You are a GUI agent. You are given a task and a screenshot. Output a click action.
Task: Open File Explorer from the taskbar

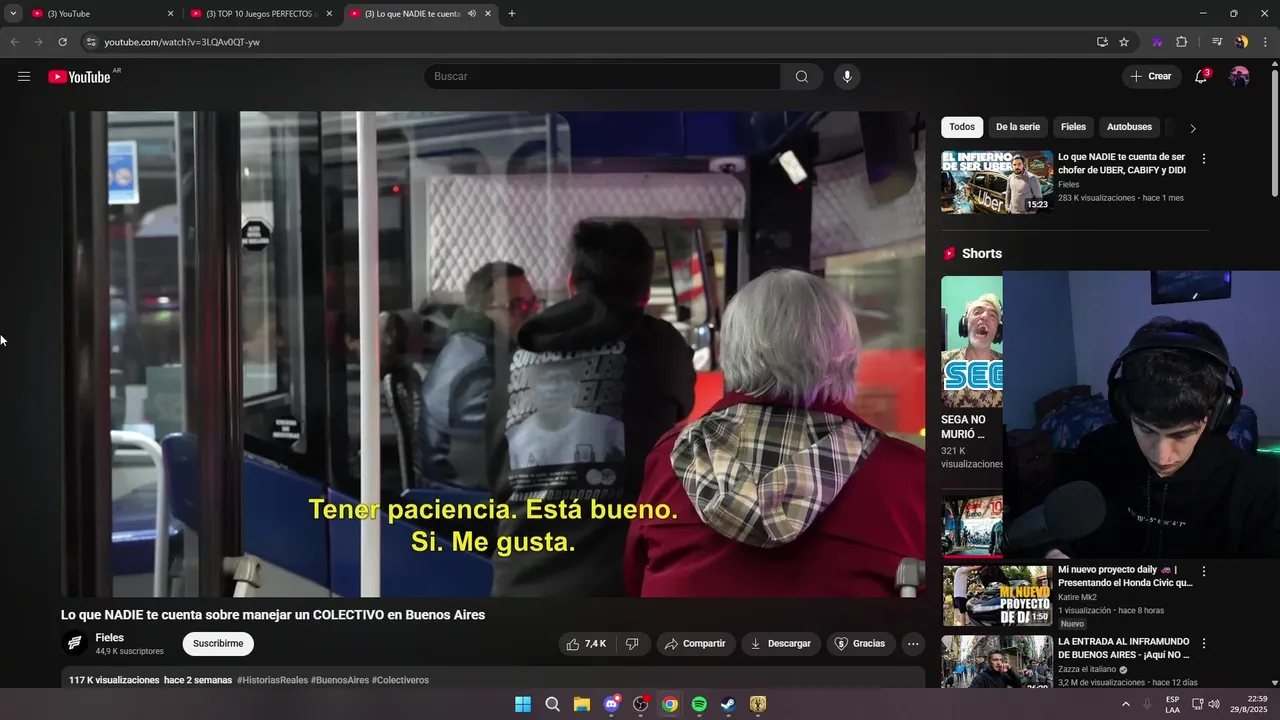[582, 704]
